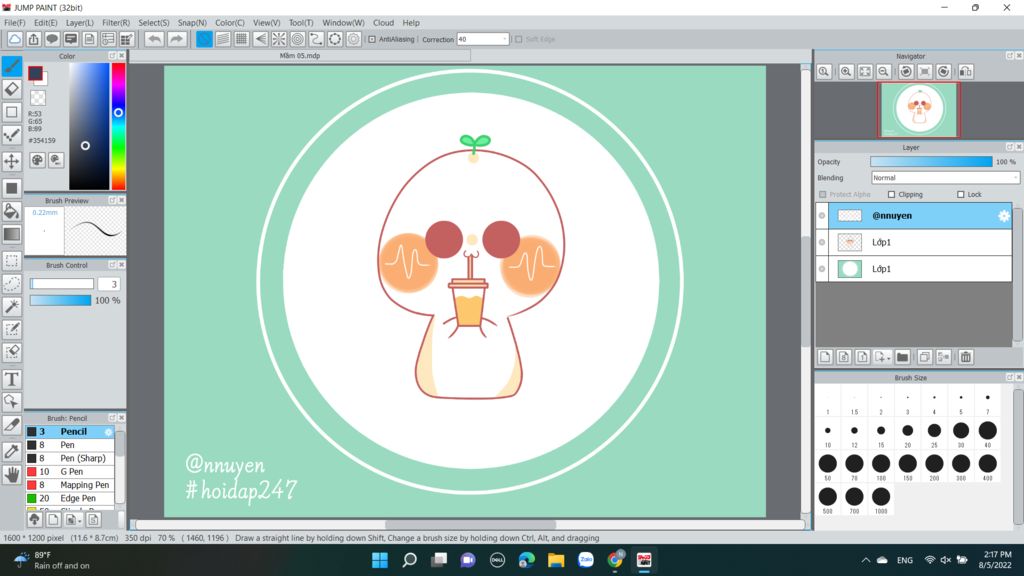Toggle visibility of the middle Lớp1 layer
This screenshot has height=576, width=1024.
(822, 242)
